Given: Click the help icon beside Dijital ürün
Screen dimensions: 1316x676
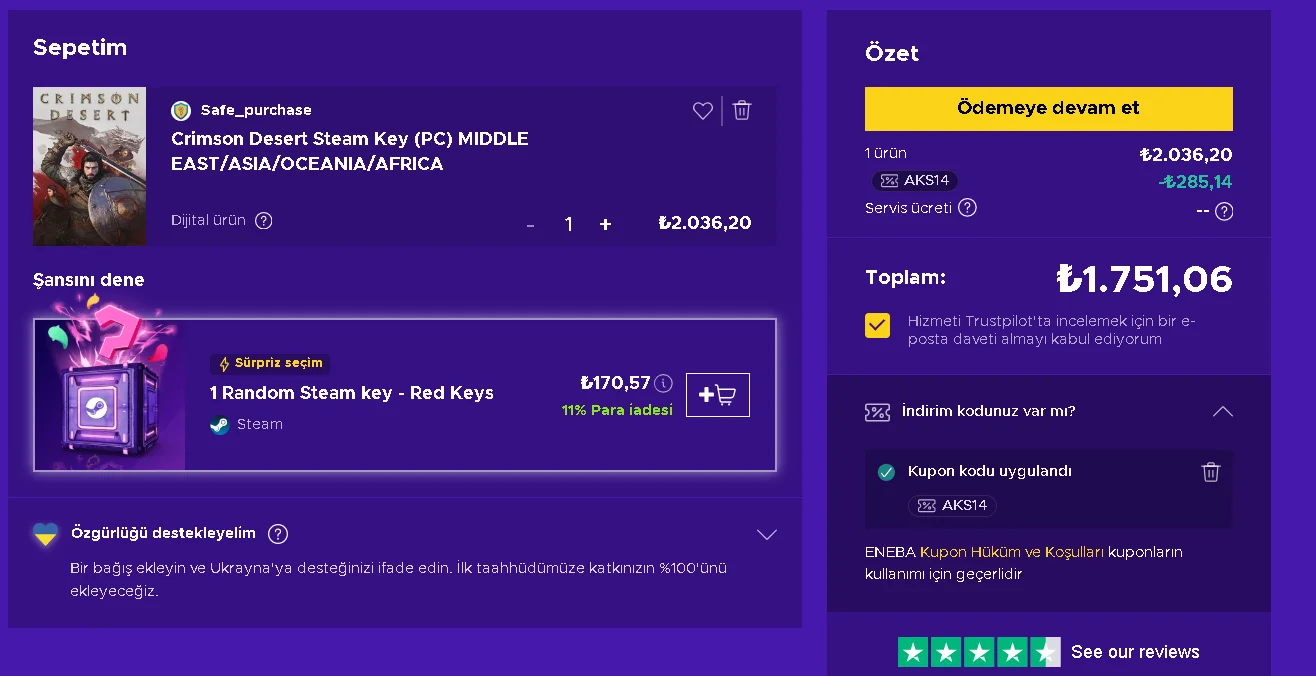Looking at the screenshot, I should [264, 221].
